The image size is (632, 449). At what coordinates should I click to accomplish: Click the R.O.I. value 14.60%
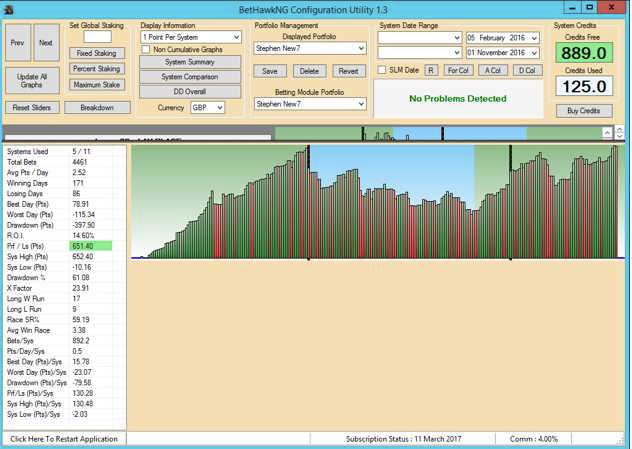(83, 236)
